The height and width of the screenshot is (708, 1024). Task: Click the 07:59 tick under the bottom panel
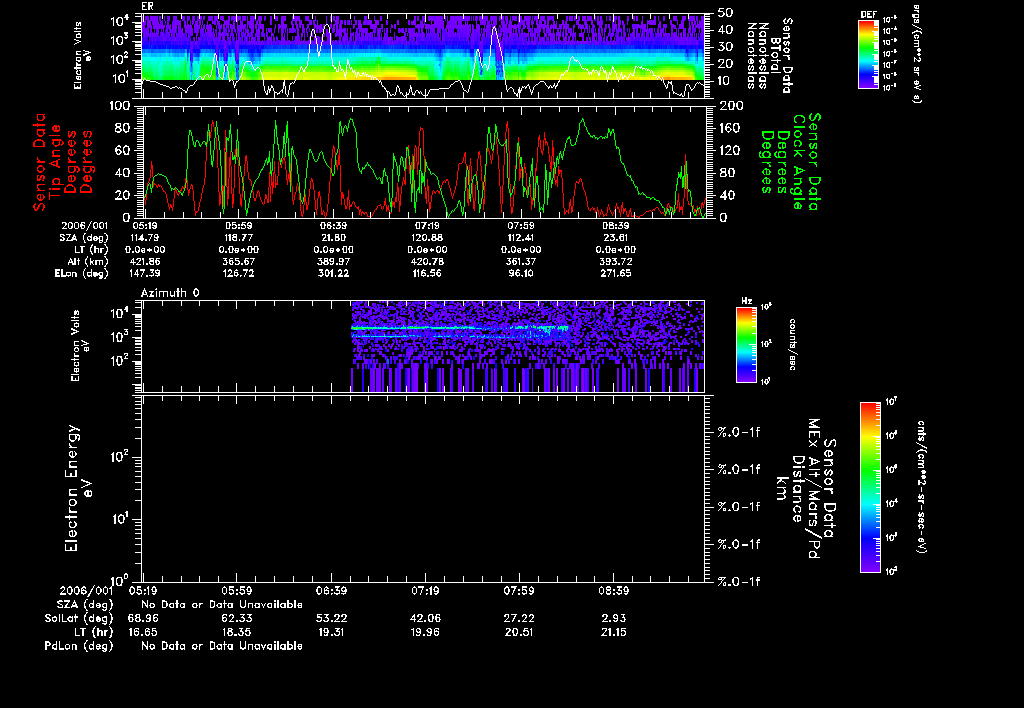pyautogui.click(x=520, y=592)
